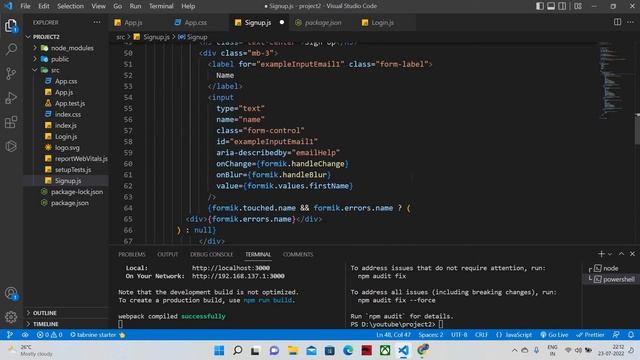Click the Explorer more actions ellipsis
640x360 pixels.
tap(97, 22)
